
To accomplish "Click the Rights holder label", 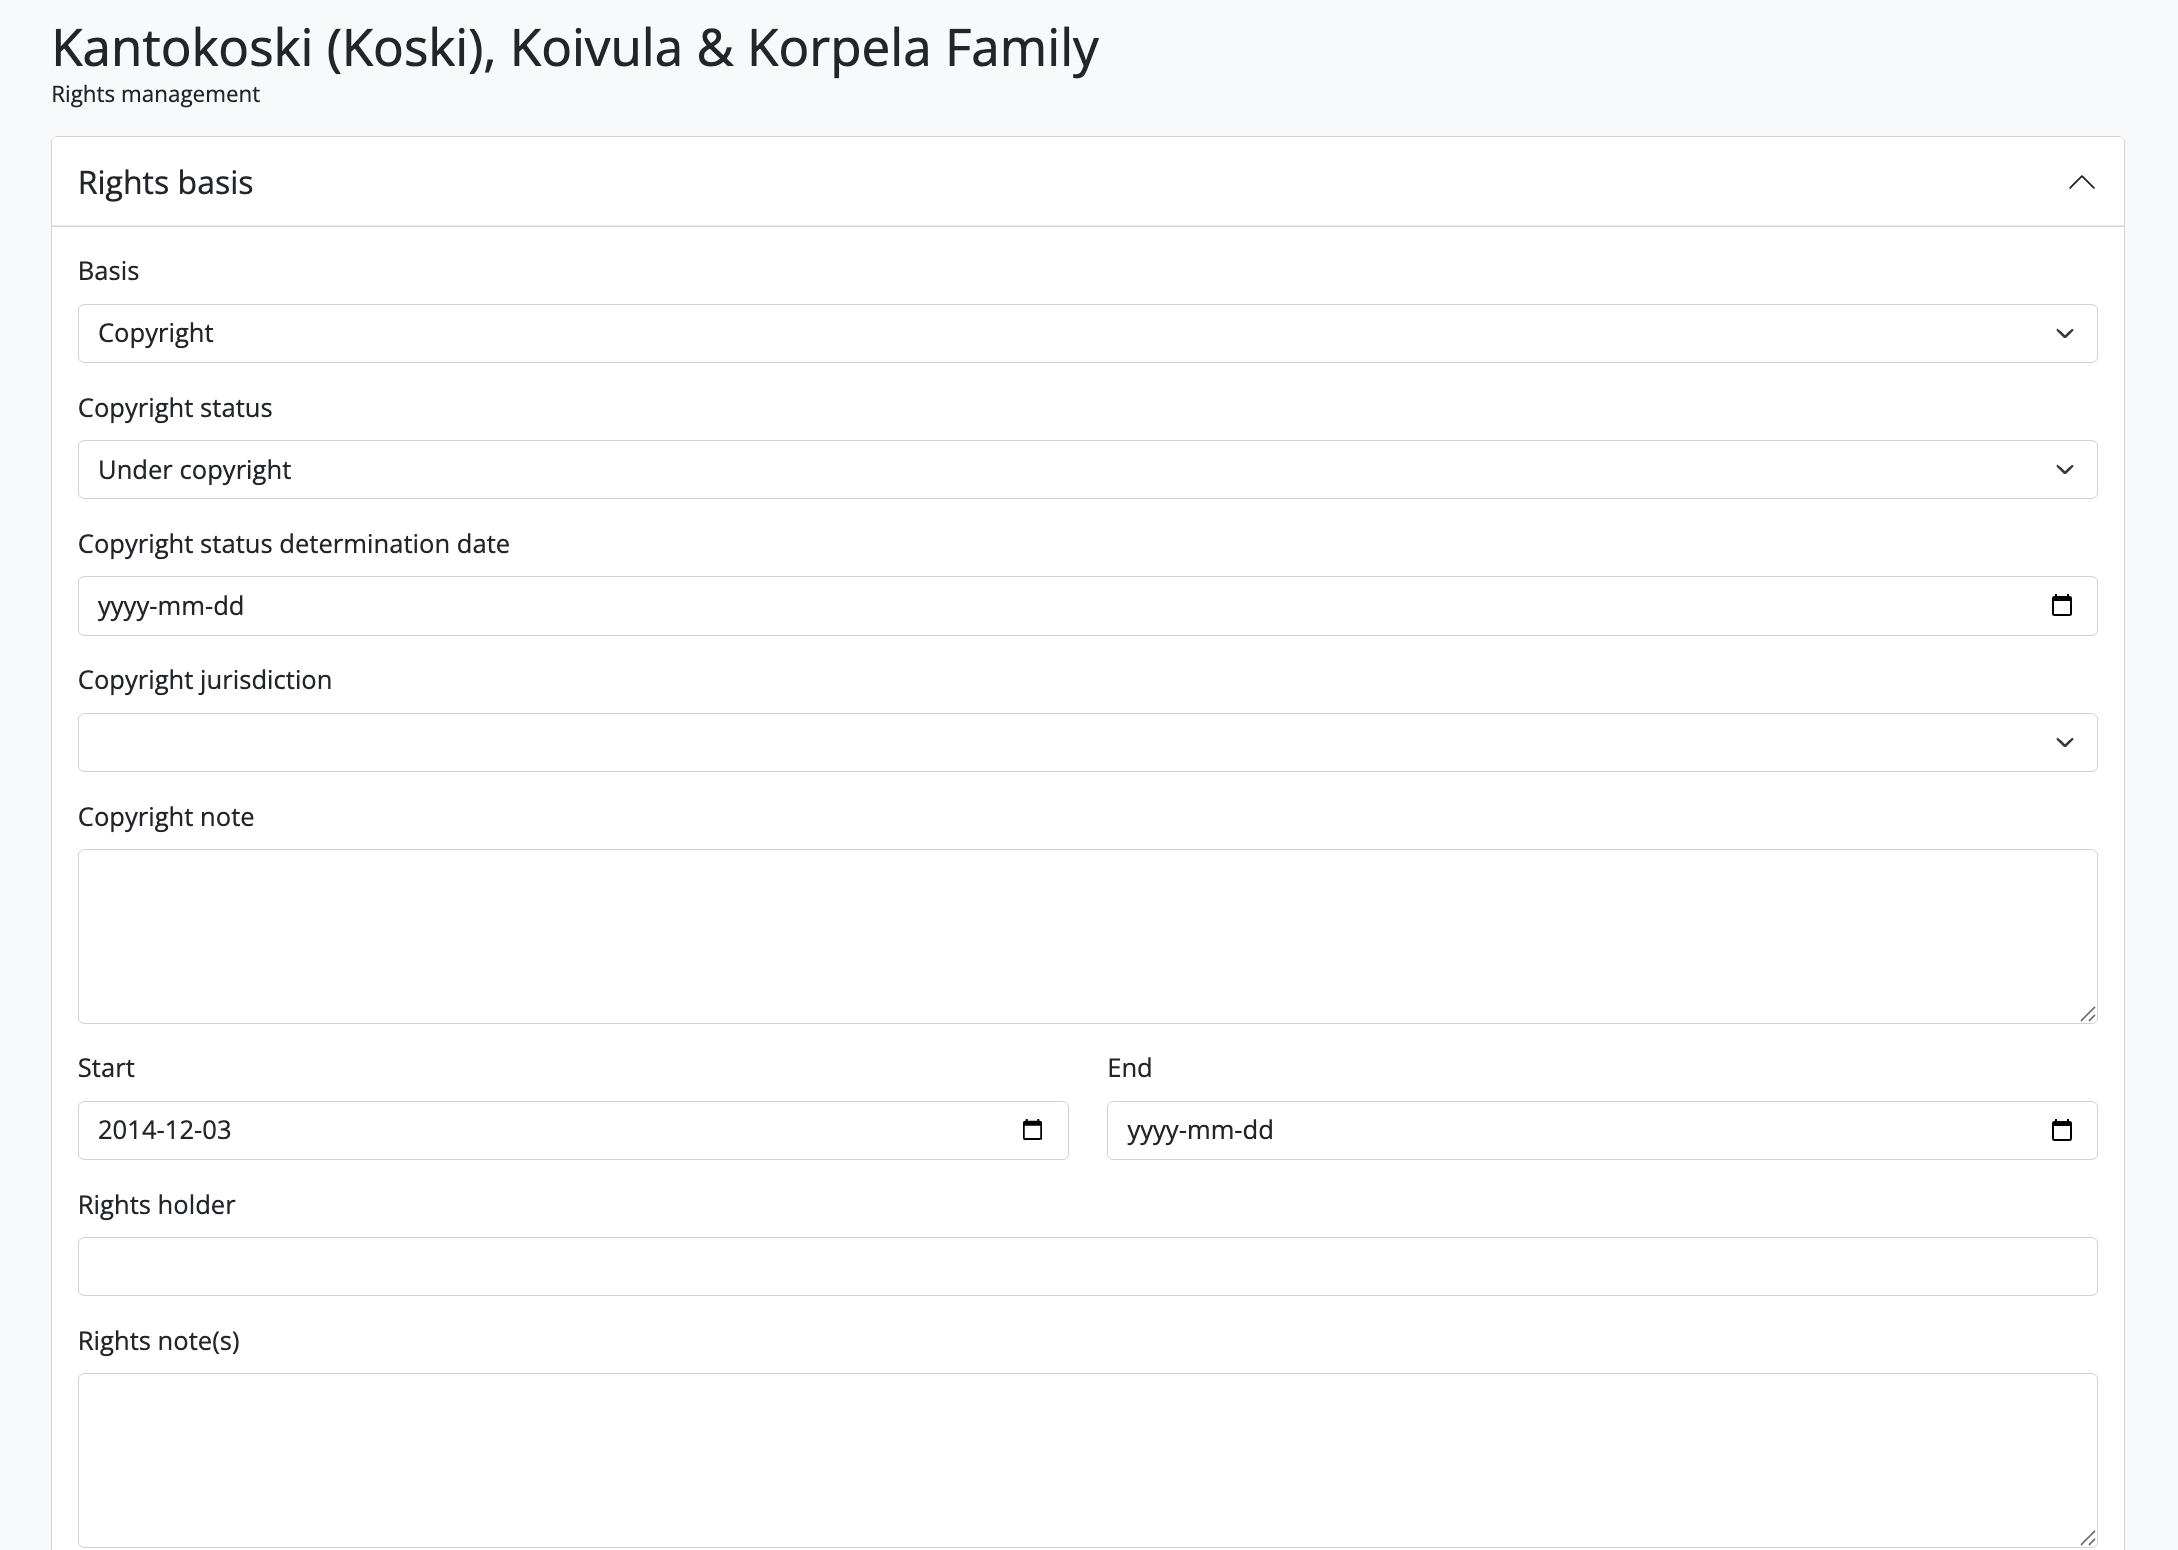I will click(156, 1205).
